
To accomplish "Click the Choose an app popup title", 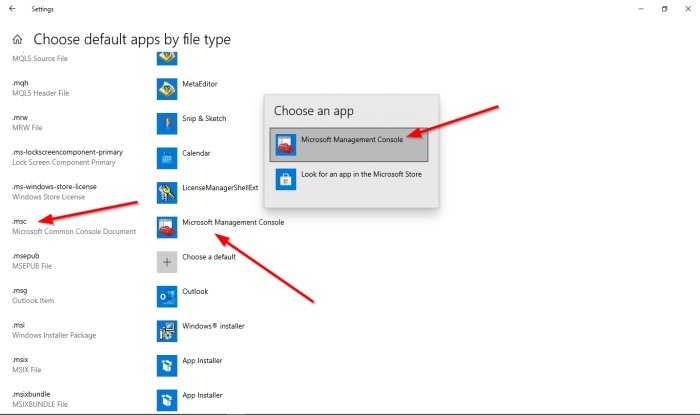I will [x=314, y=111].
